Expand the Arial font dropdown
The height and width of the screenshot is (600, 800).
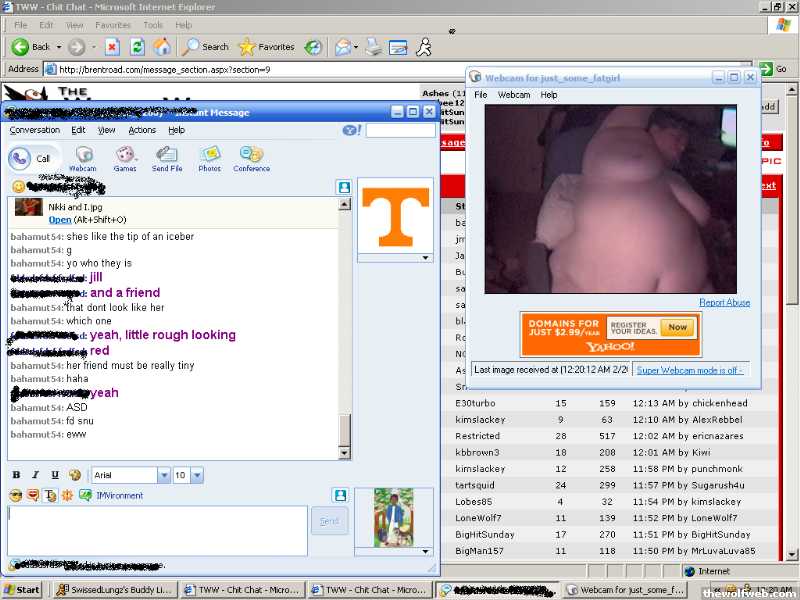tap(164, 475)
